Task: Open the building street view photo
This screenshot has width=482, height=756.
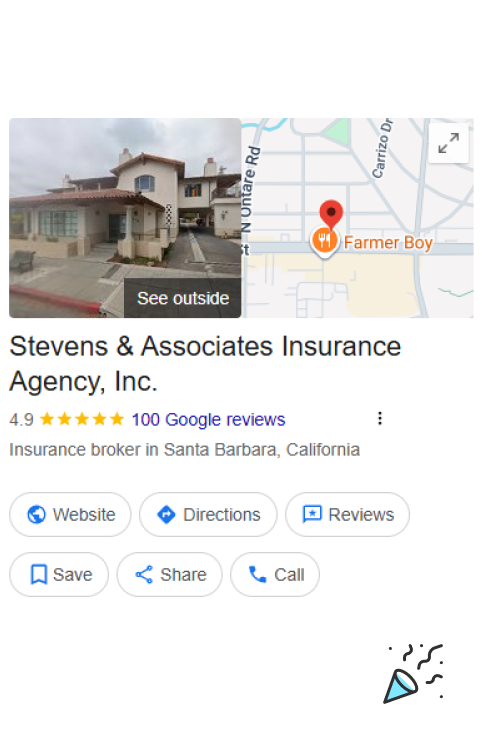Action: [125, 218]
